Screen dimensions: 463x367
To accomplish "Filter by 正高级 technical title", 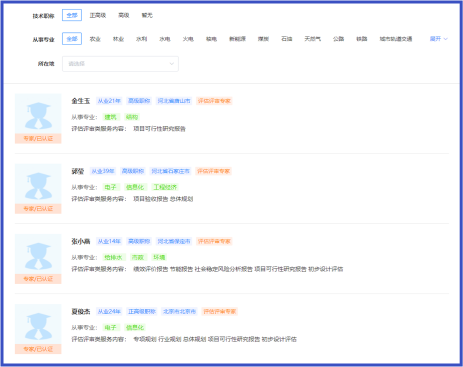I will [x=98, y=15].
